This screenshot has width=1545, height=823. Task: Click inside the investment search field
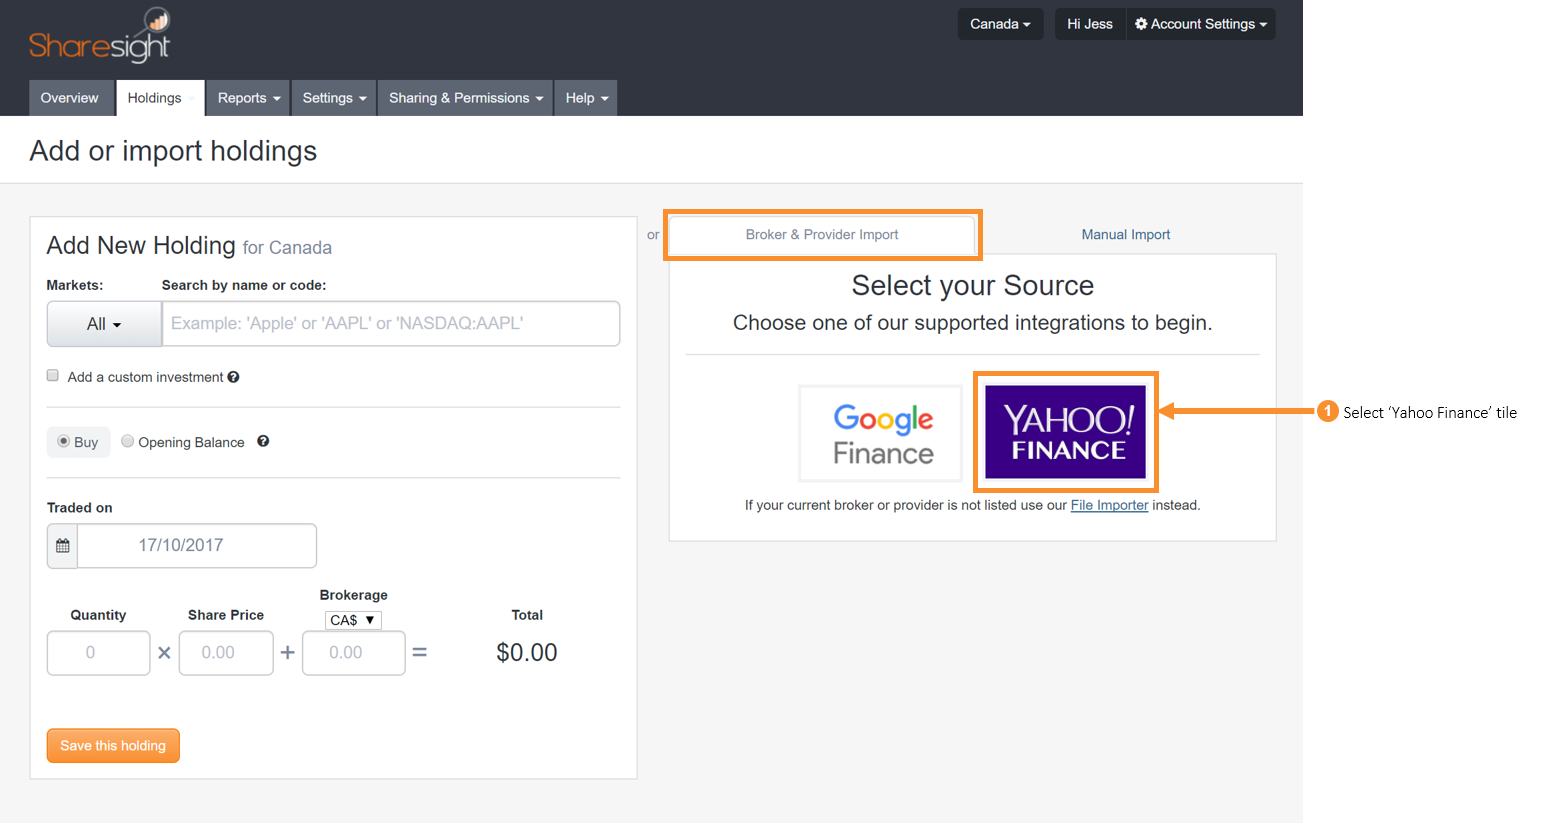click(390, 323)
